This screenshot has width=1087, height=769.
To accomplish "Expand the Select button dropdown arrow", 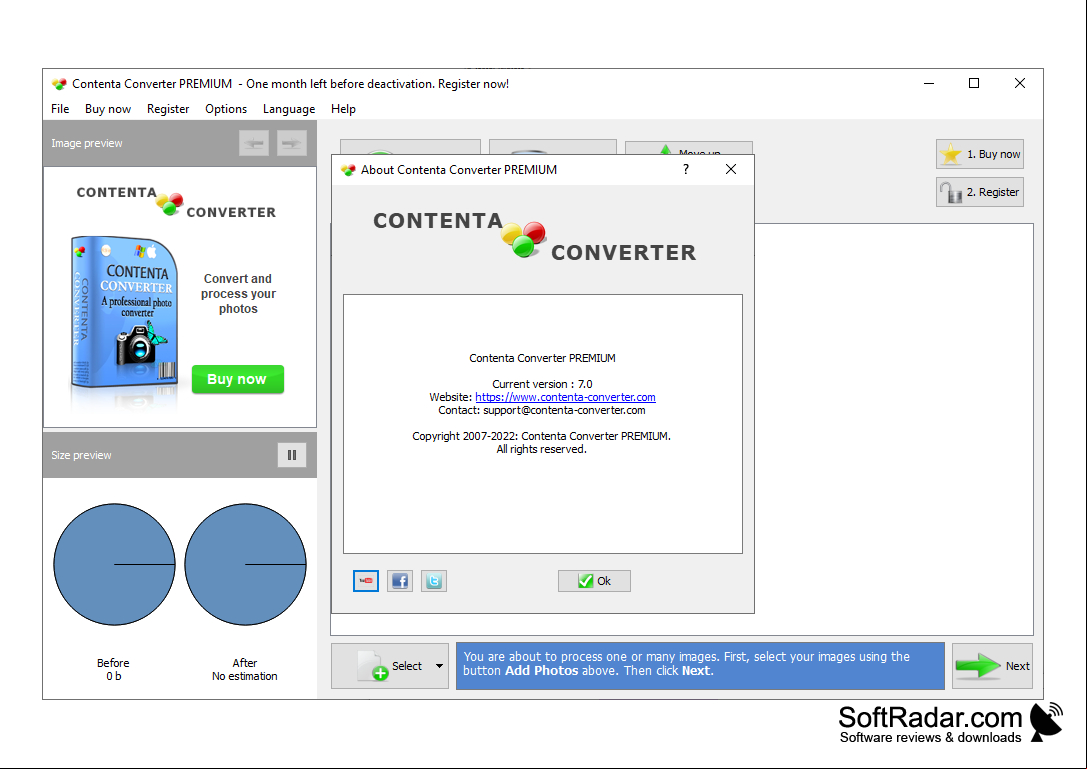I will coord(440,666).
